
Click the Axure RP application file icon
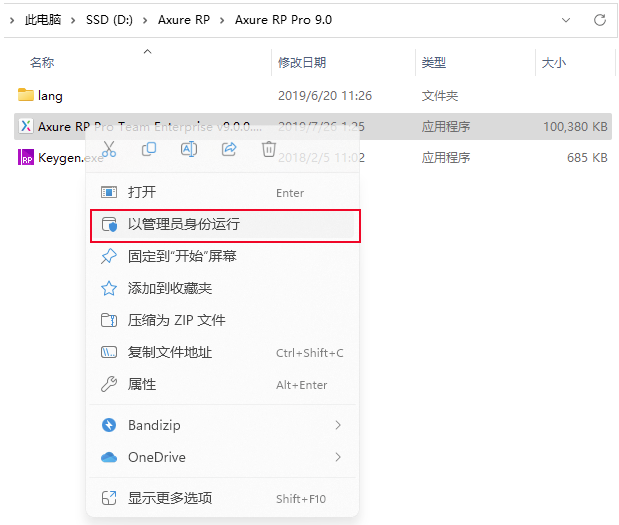click(x=26, y=126)
